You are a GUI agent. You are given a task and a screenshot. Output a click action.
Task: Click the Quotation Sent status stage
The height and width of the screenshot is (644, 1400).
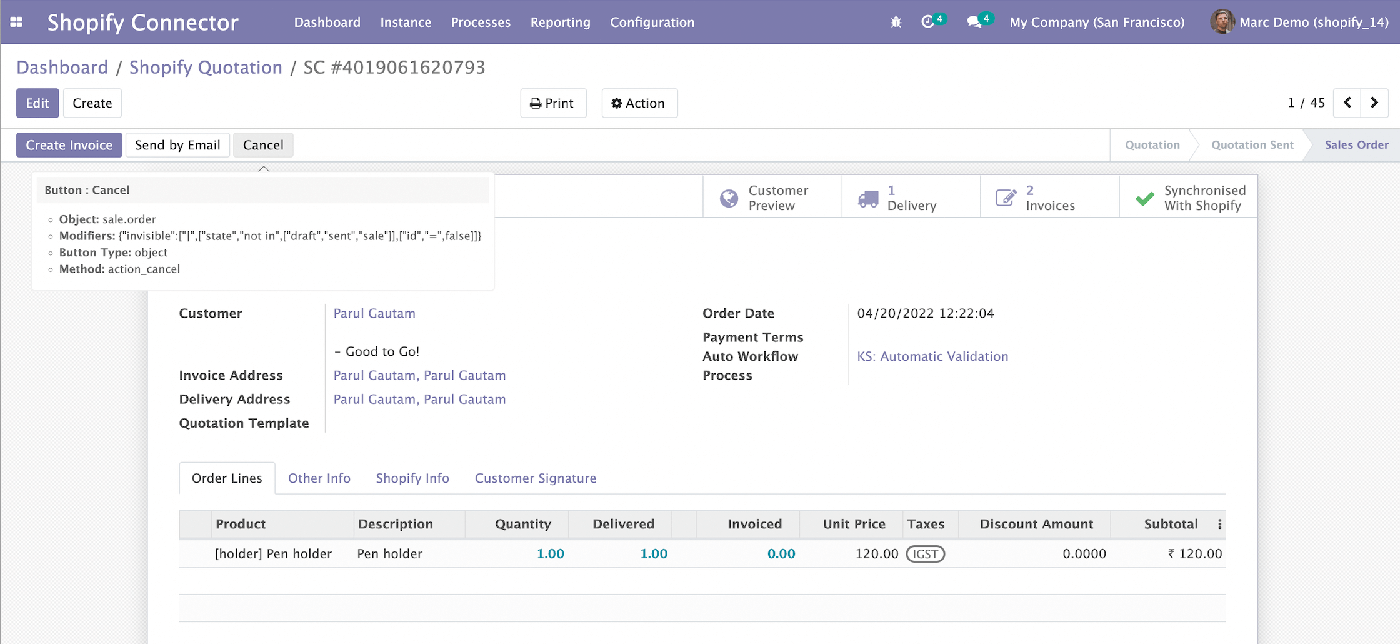(1252, 145)
